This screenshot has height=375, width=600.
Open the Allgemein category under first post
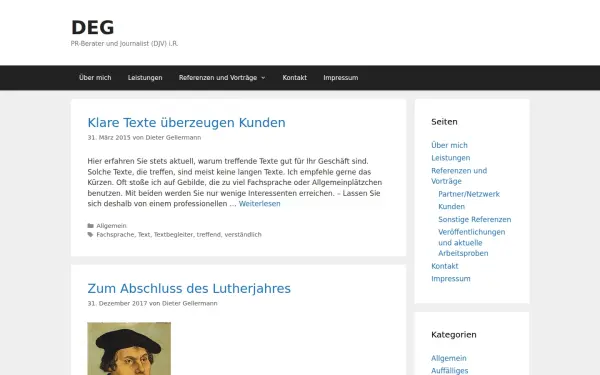(x=111, y=226)
